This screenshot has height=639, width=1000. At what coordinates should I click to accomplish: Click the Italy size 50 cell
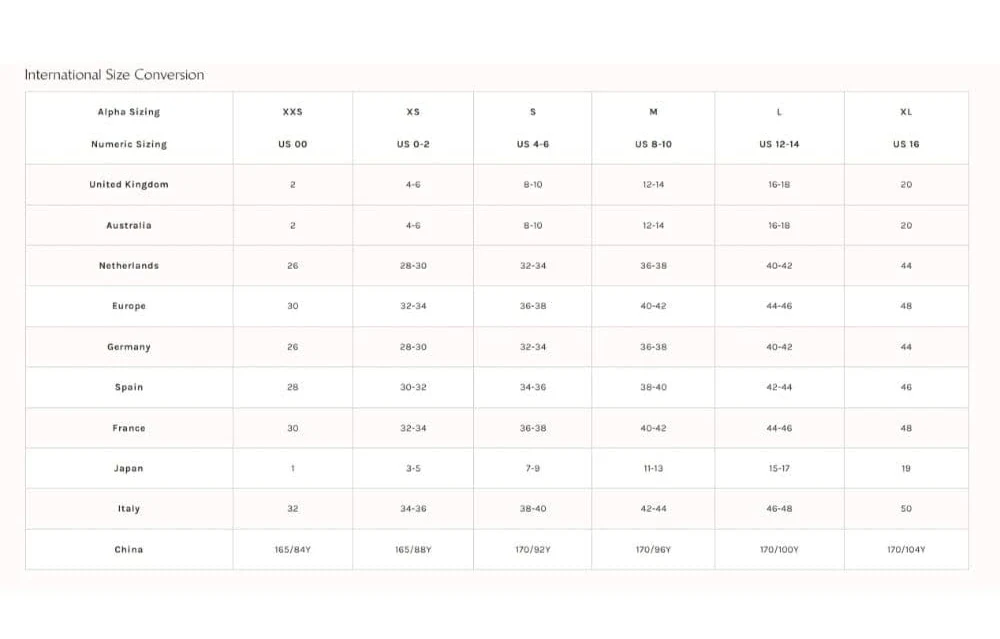click(x=906, y=509)
